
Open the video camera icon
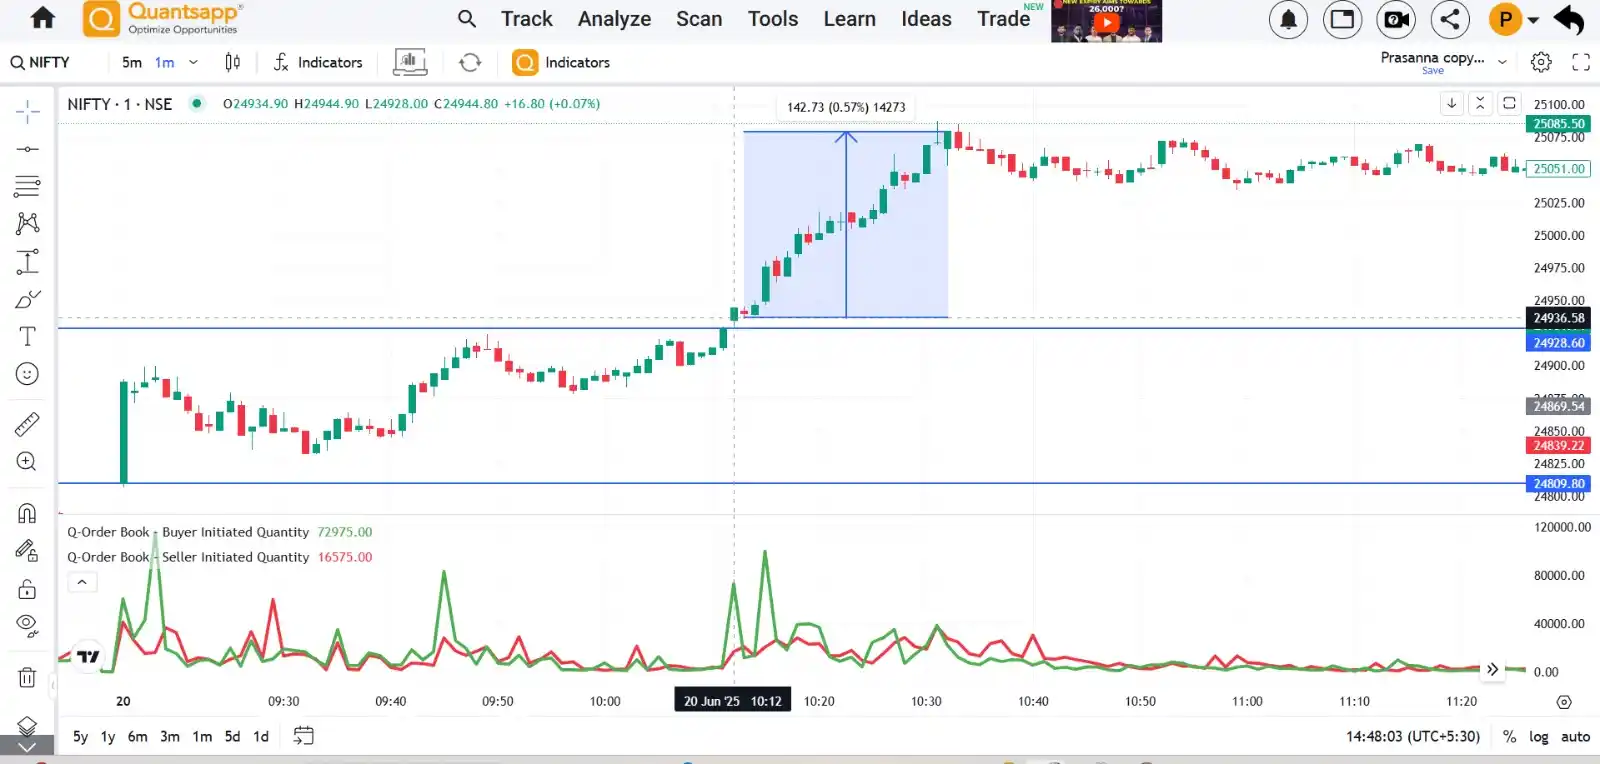pyautogui.click(x=1396, y=19)
